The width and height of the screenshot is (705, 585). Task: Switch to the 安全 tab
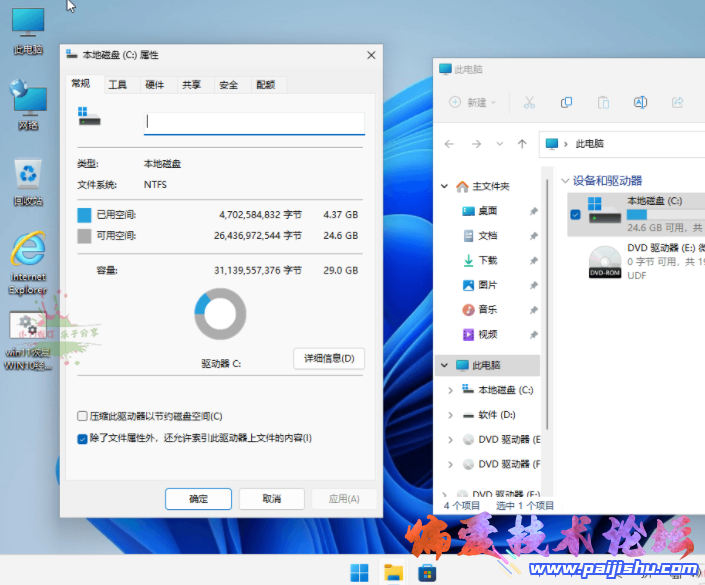click(228, 85)
